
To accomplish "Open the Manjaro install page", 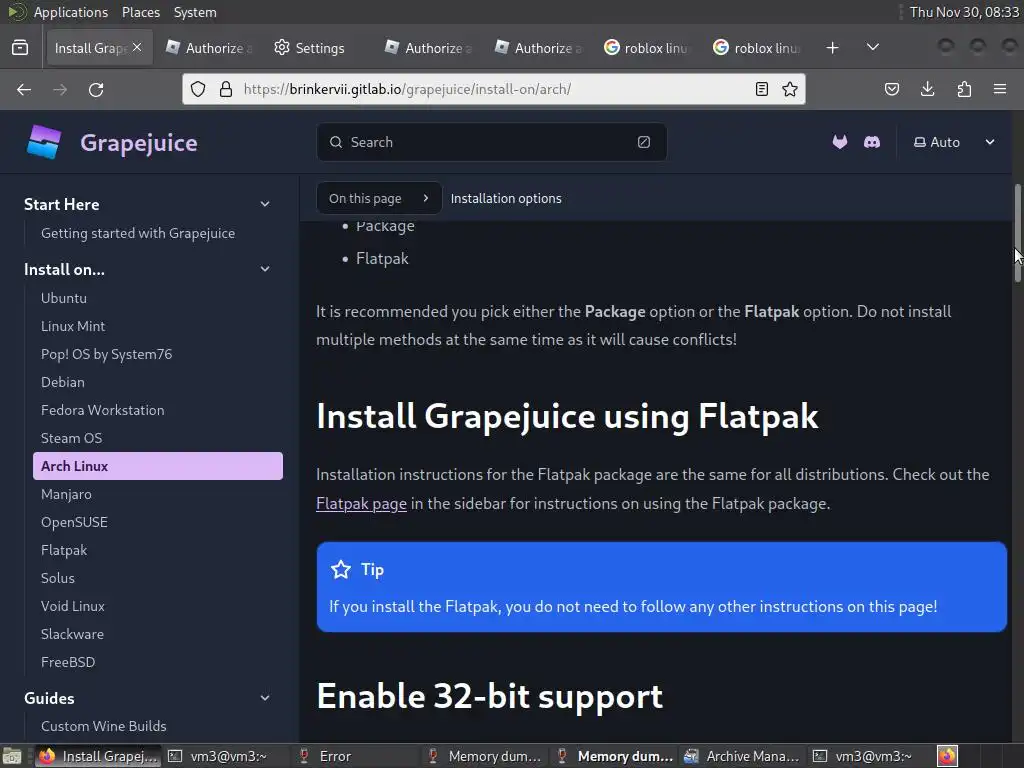I will [x=66, y=494].
